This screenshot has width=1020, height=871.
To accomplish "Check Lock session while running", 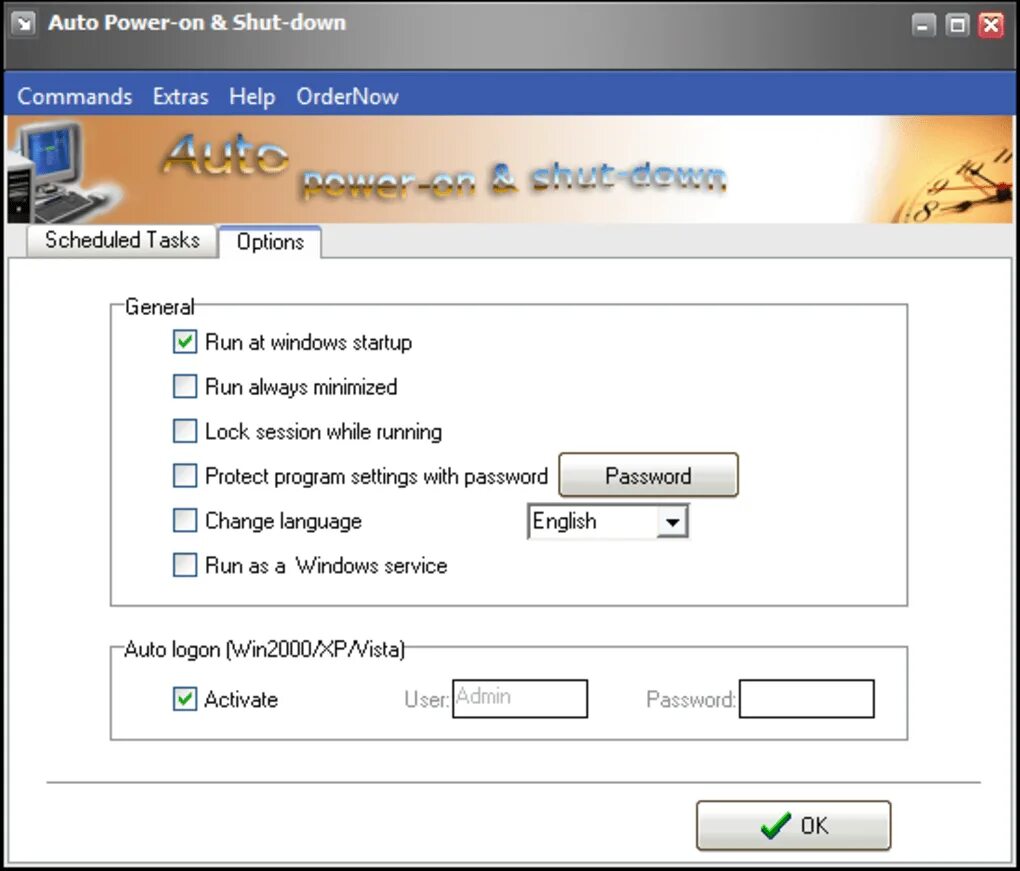I will [x=185, y=431].
